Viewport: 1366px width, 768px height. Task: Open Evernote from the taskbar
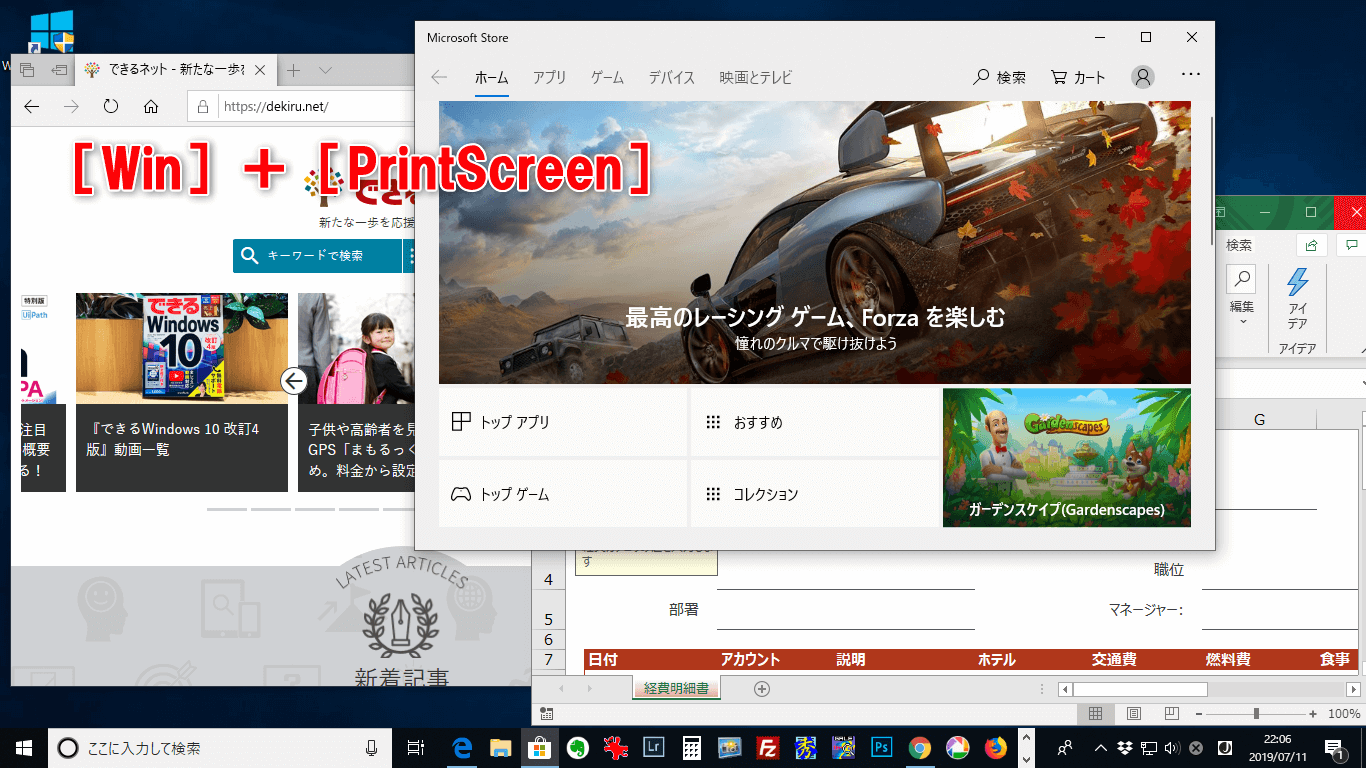pos(577,747)
